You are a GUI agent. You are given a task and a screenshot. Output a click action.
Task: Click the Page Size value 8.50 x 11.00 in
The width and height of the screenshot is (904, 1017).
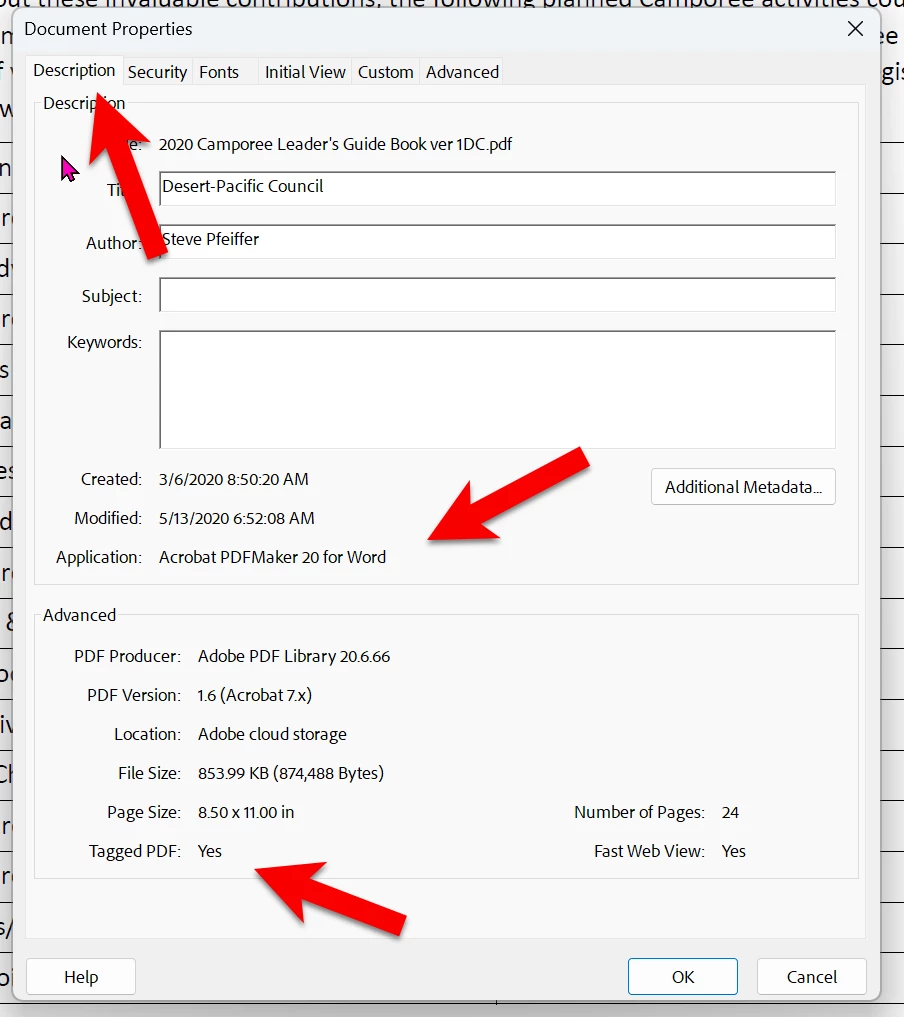[x=246, y=812]
